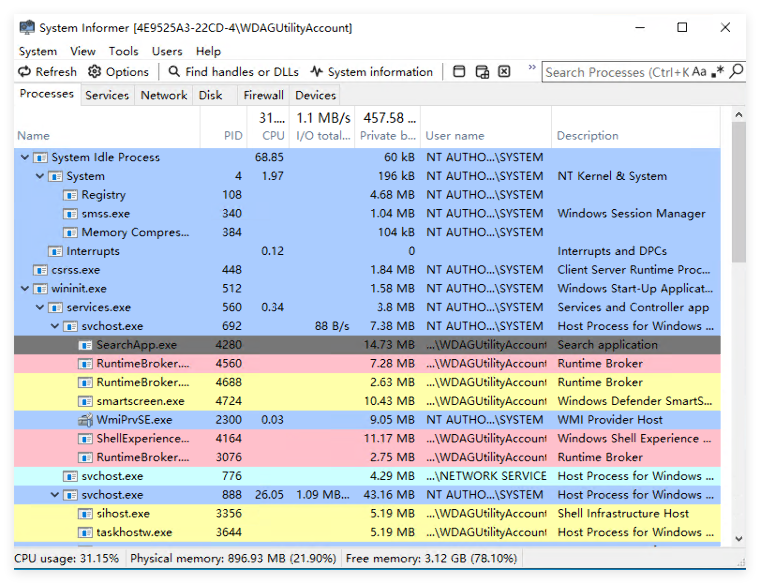760x584 pixels.
Task: Click the SearchApp.exe process icon
Action: click(85, 345)
